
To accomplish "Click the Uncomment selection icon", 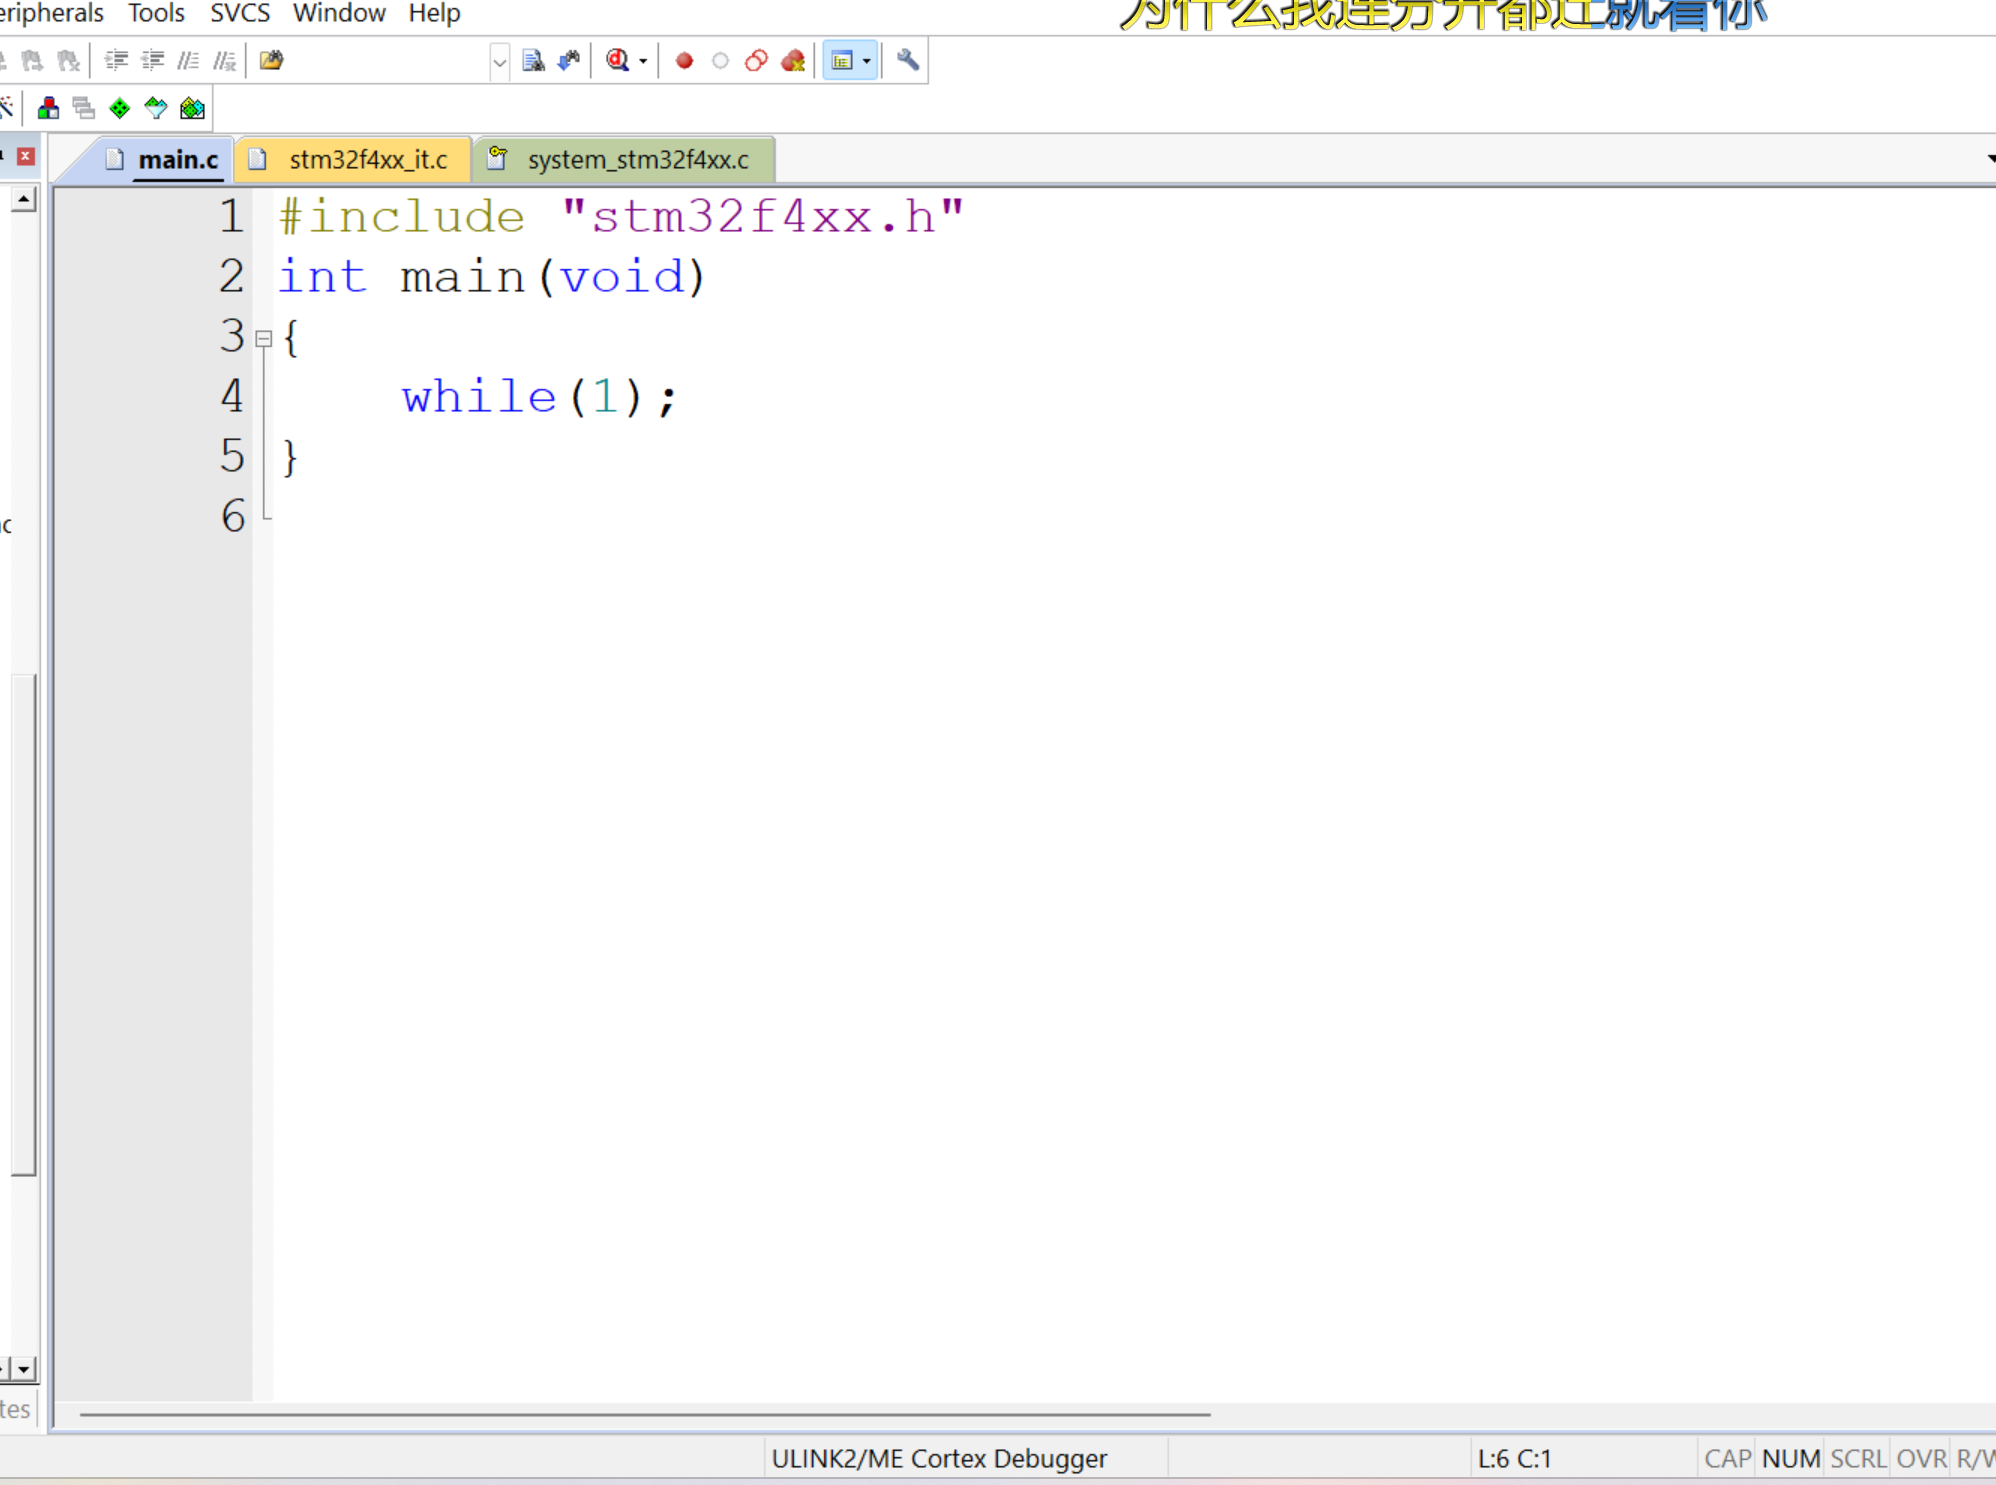I will click(x=225, y=61).
